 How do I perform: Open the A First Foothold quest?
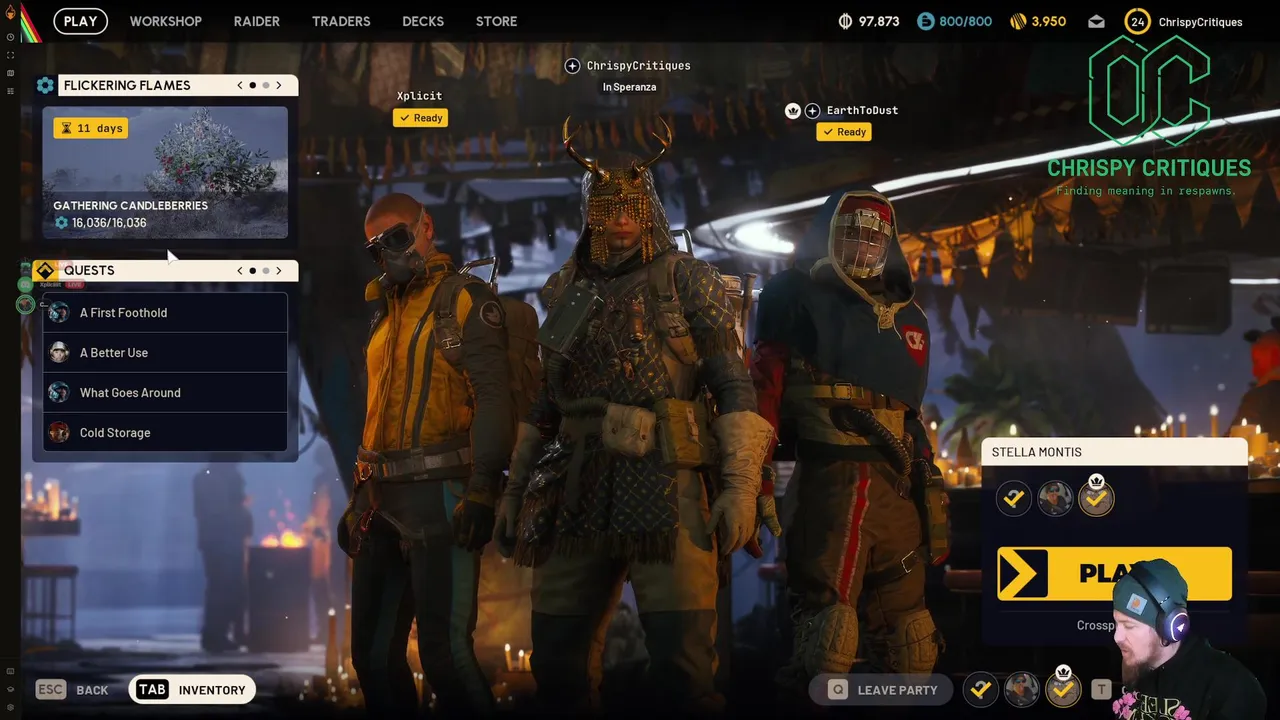(165, 313)
